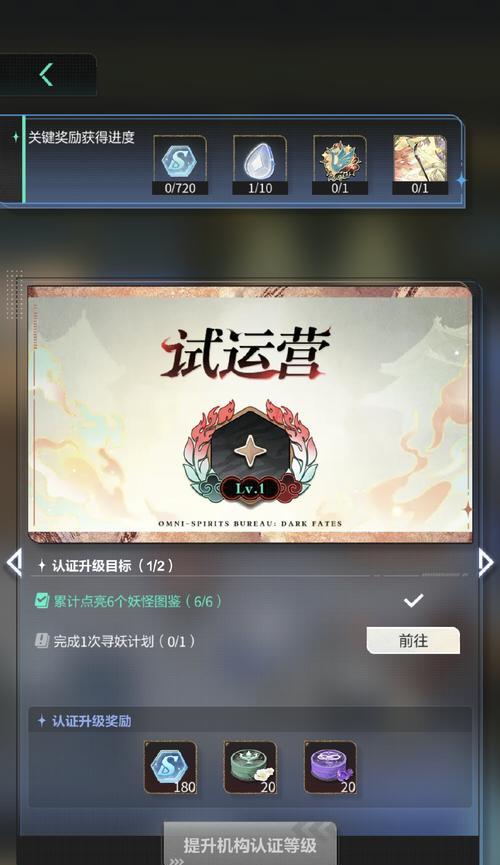The height and width of the screenshot is (865, 500).
Task: Toggle the completed 妖怪图鉴 checkbox
Action: [42, 601]
